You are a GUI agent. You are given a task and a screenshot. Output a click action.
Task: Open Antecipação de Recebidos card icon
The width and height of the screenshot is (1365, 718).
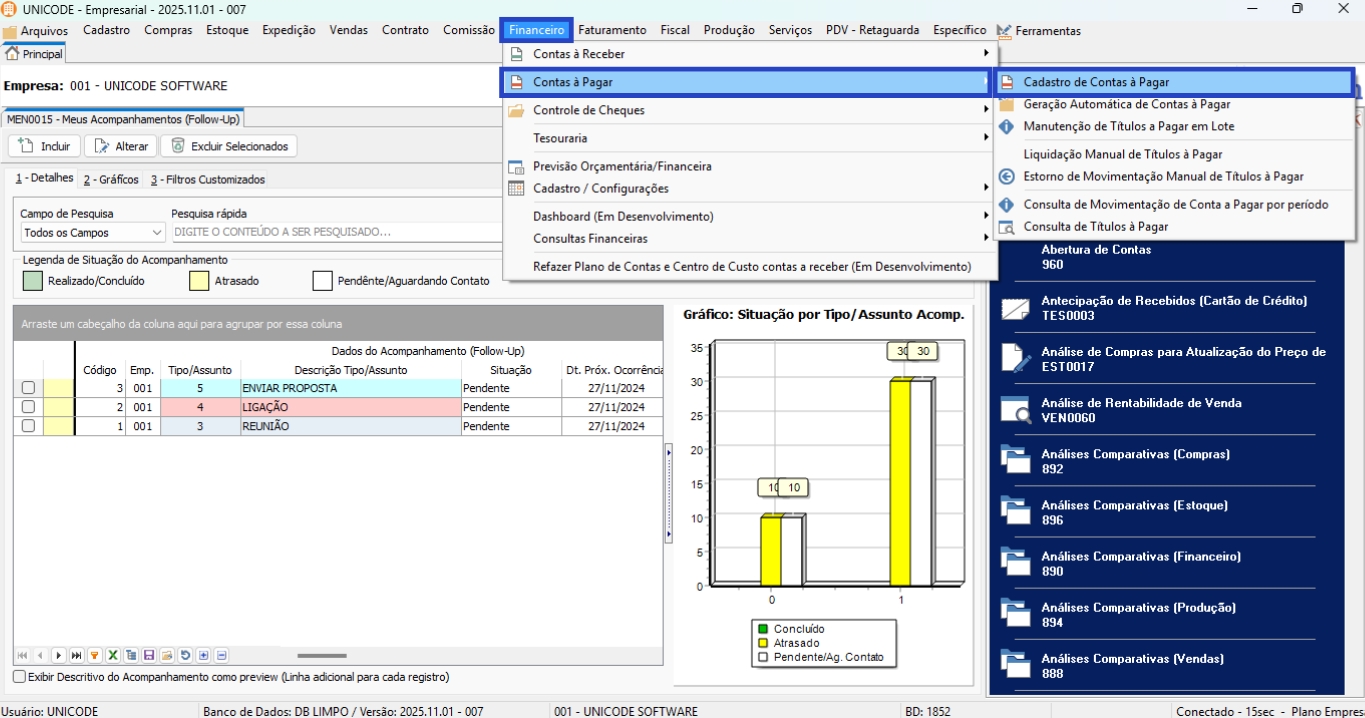click(x=1016, y=308)
